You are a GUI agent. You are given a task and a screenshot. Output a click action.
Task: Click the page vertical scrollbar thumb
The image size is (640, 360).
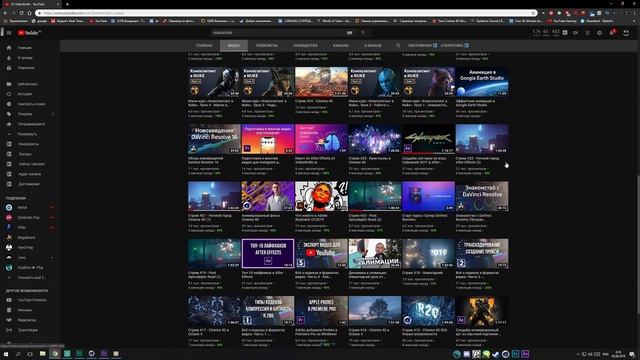tap(638, 244)
